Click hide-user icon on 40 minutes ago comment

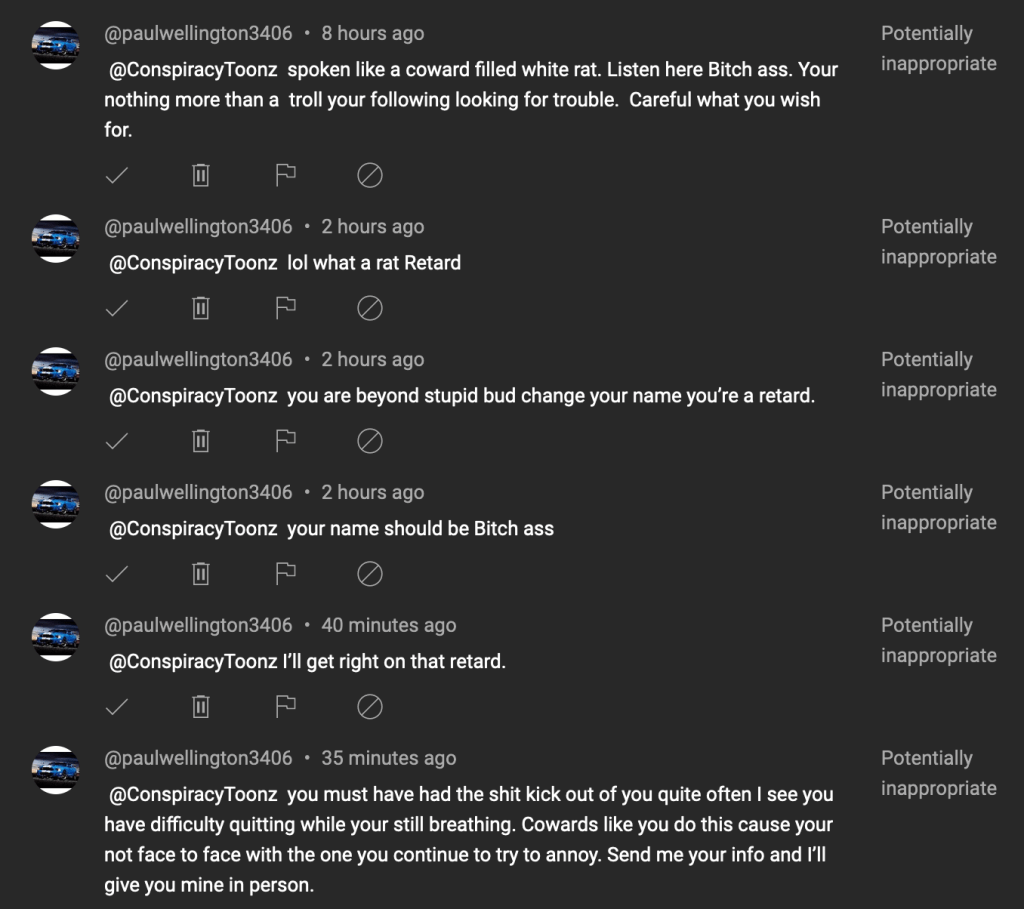[x=370, y=707]
